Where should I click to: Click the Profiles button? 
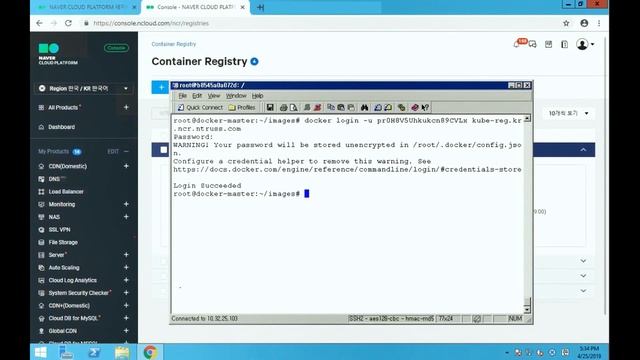click(x=242, y=107)
